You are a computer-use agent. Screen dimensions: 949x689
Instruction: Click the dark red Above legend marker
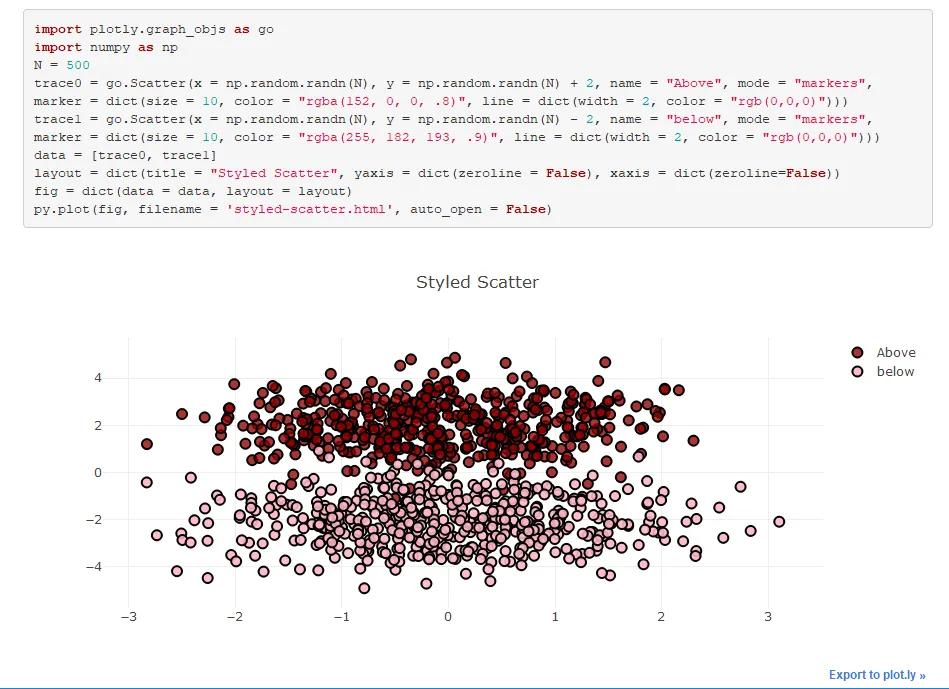[857, 352]
